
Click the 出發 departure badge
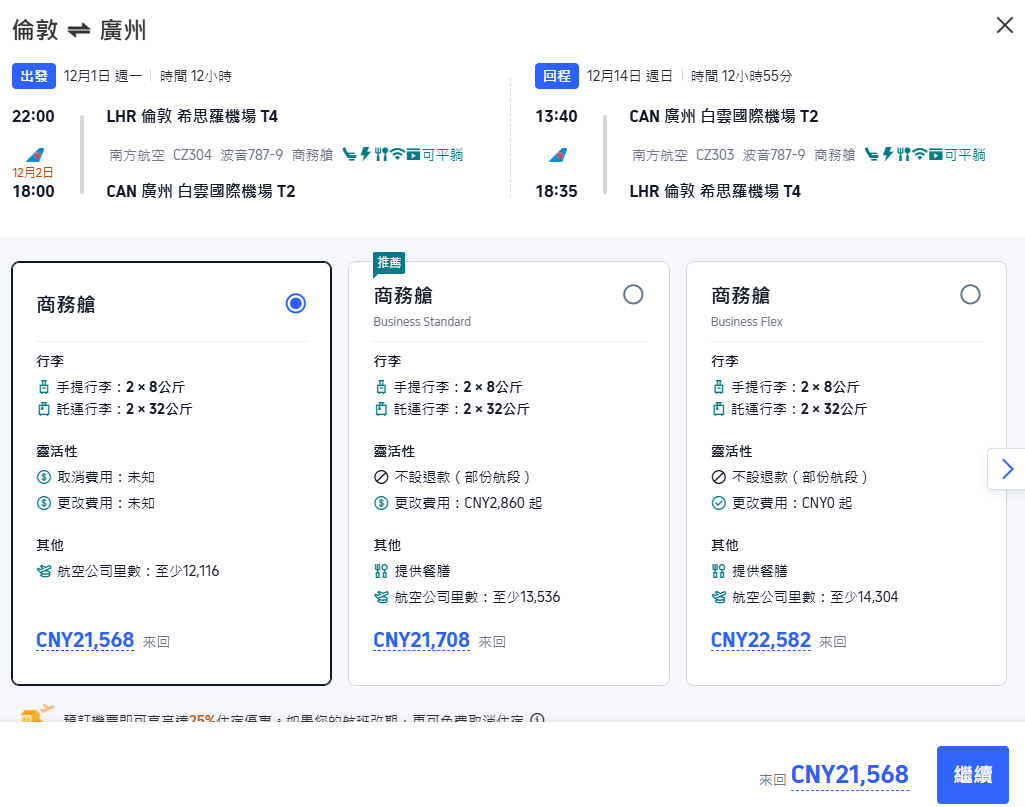[x=34, y=76]
